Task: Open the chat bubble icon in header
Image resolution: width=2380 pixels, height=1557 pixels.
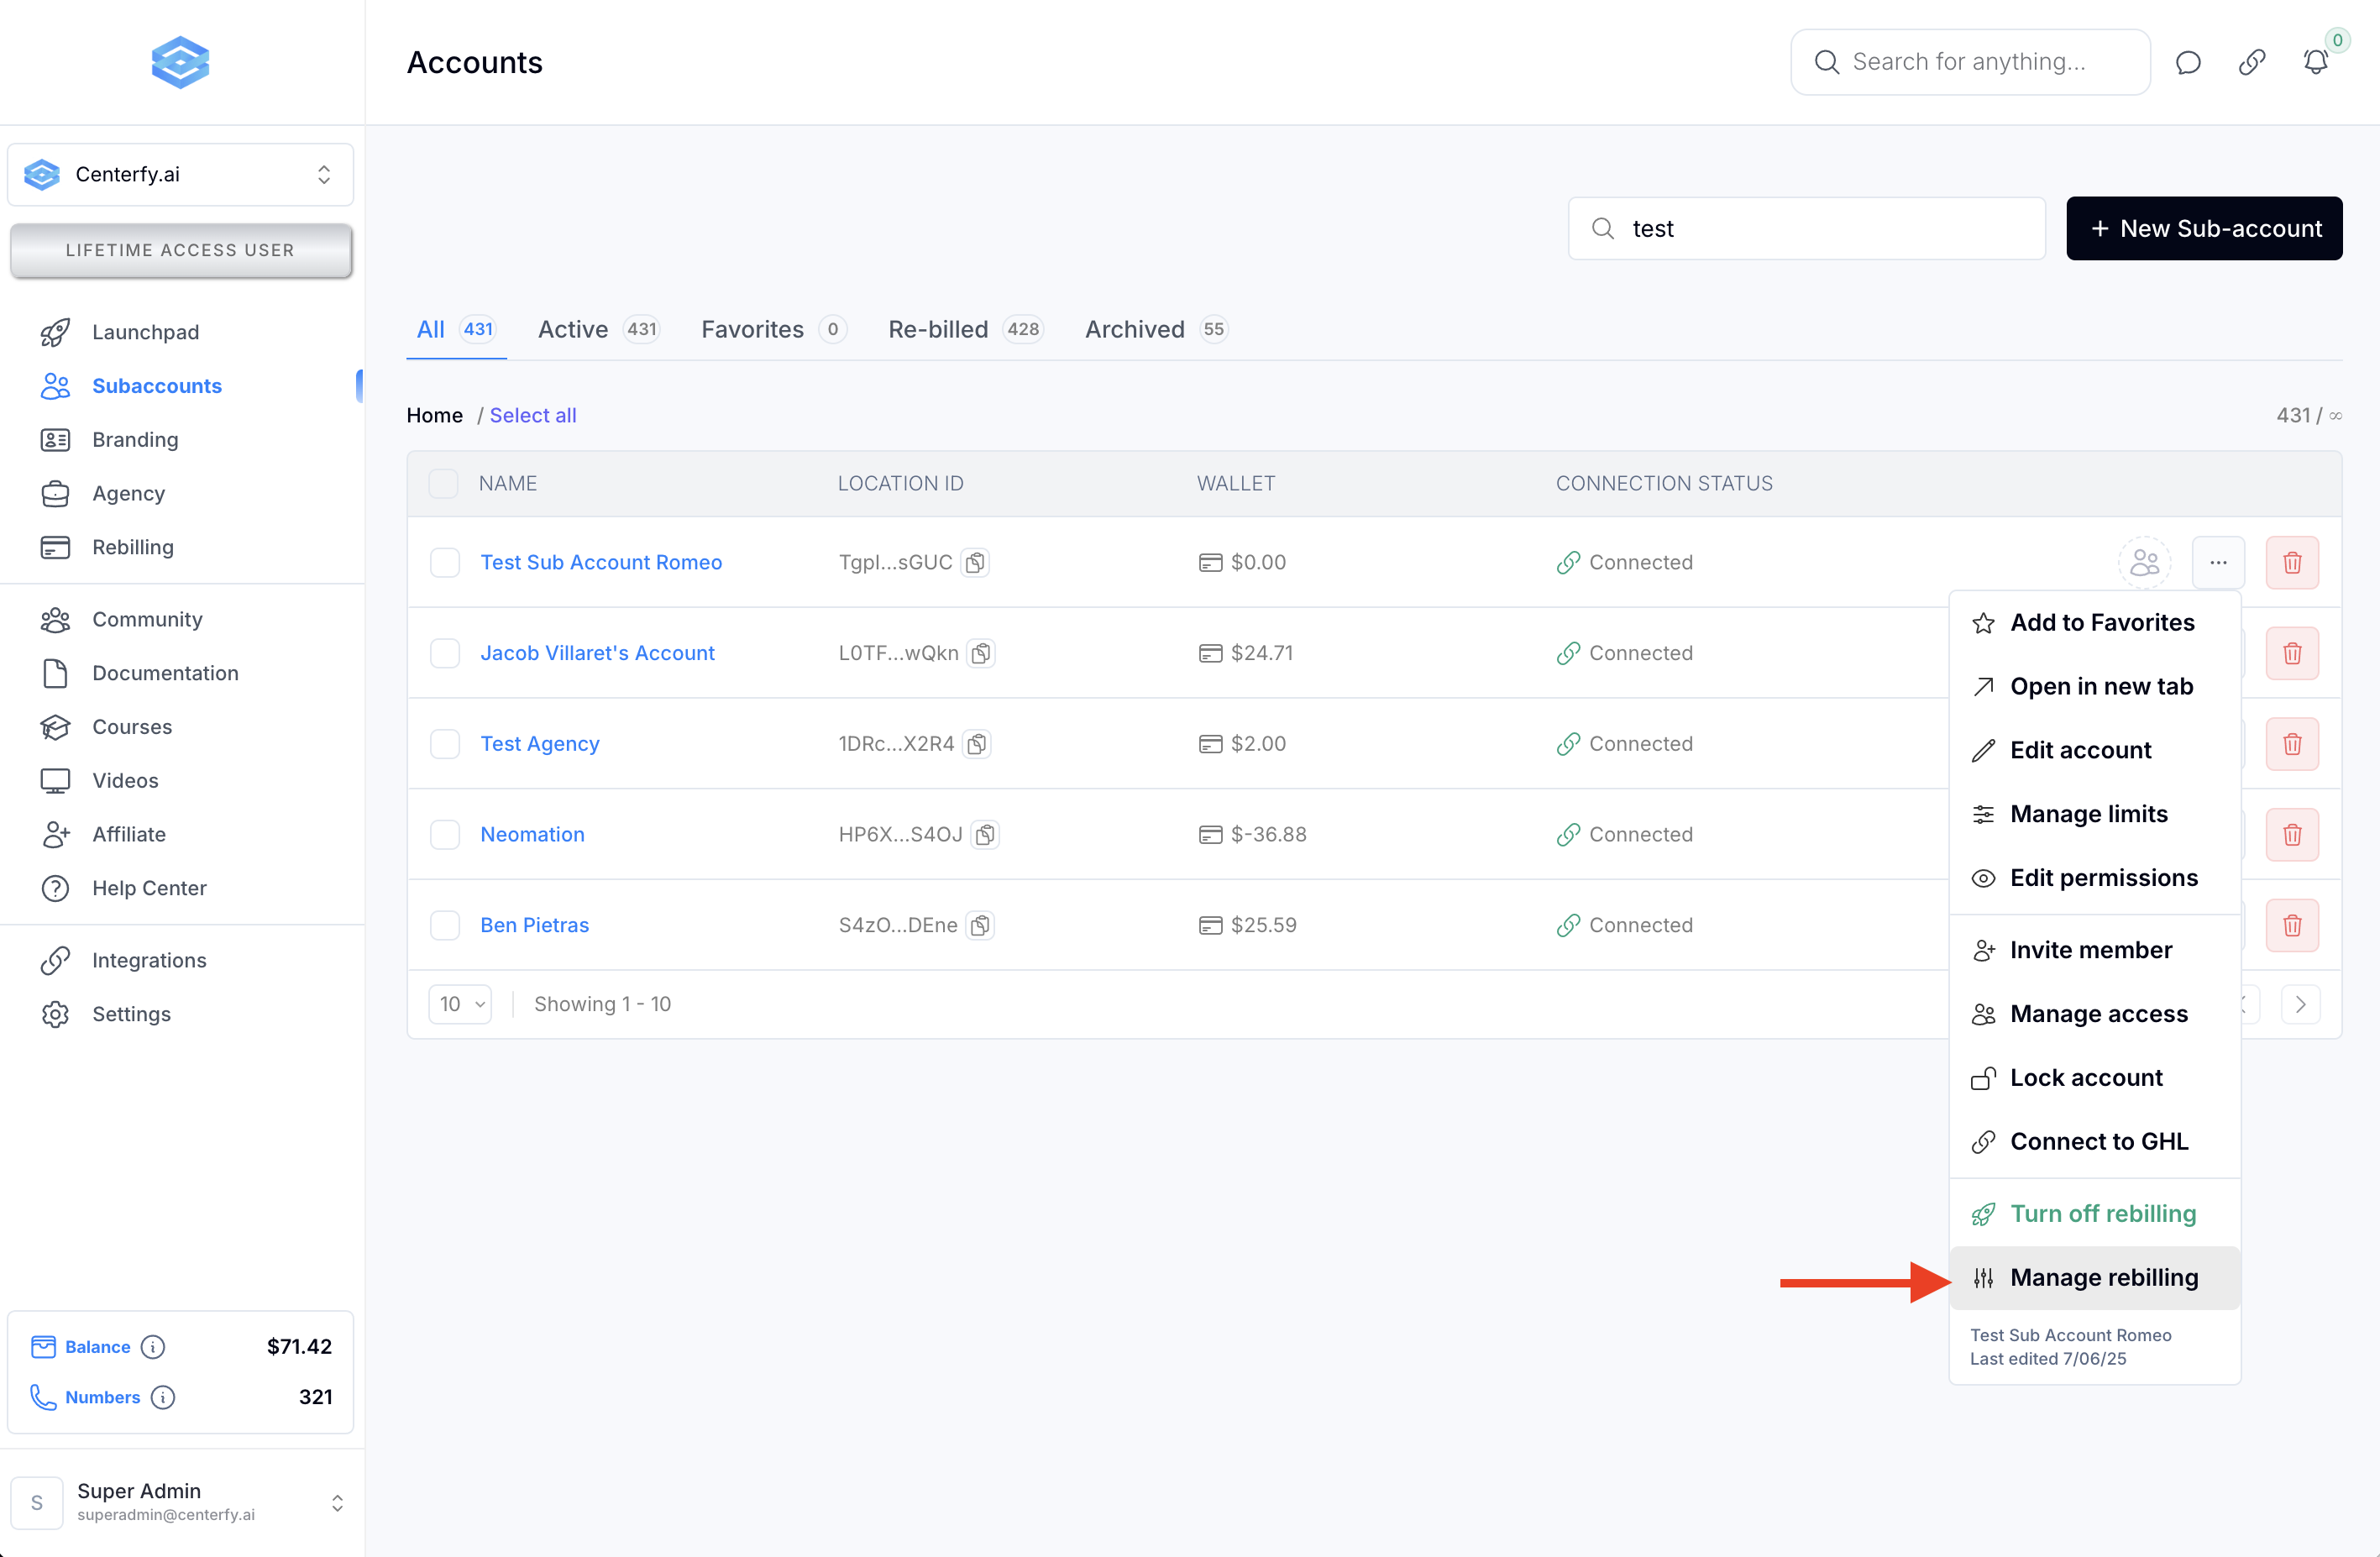Action: pos(2188,62)
